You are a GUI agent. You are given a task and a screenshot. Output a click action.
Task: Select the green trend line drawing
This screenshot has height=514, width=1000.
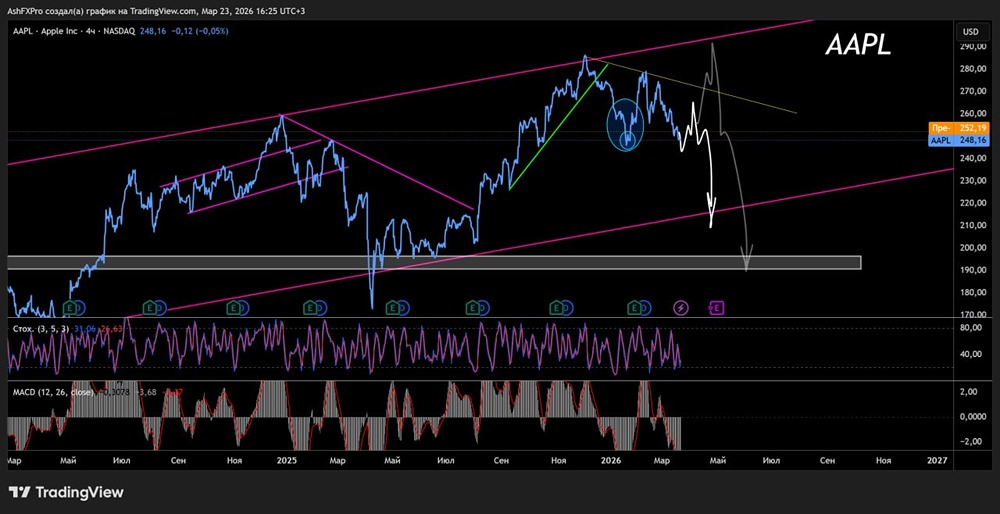tap(557, 126)
